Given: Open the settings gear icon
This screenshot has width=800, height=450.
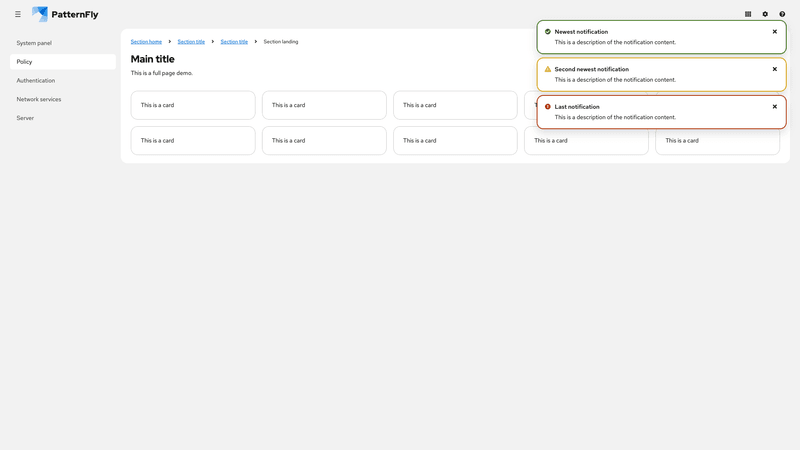Looking at the screenshot, I should click(x=765, y=14).
